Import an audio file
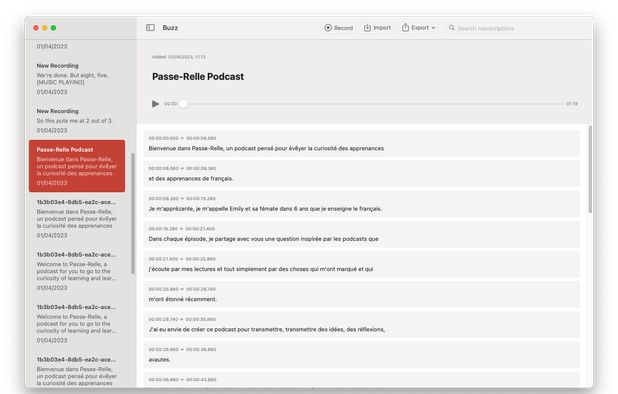Viewport: 618px width, 394px height. (x=377, y=28)
